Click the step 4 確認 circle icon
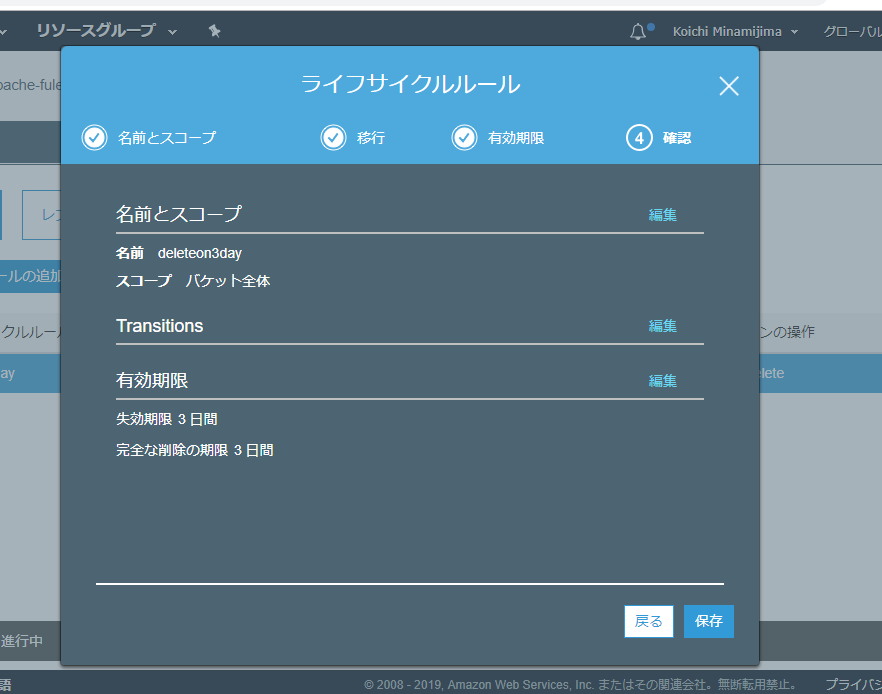 (x=639, y=138)
